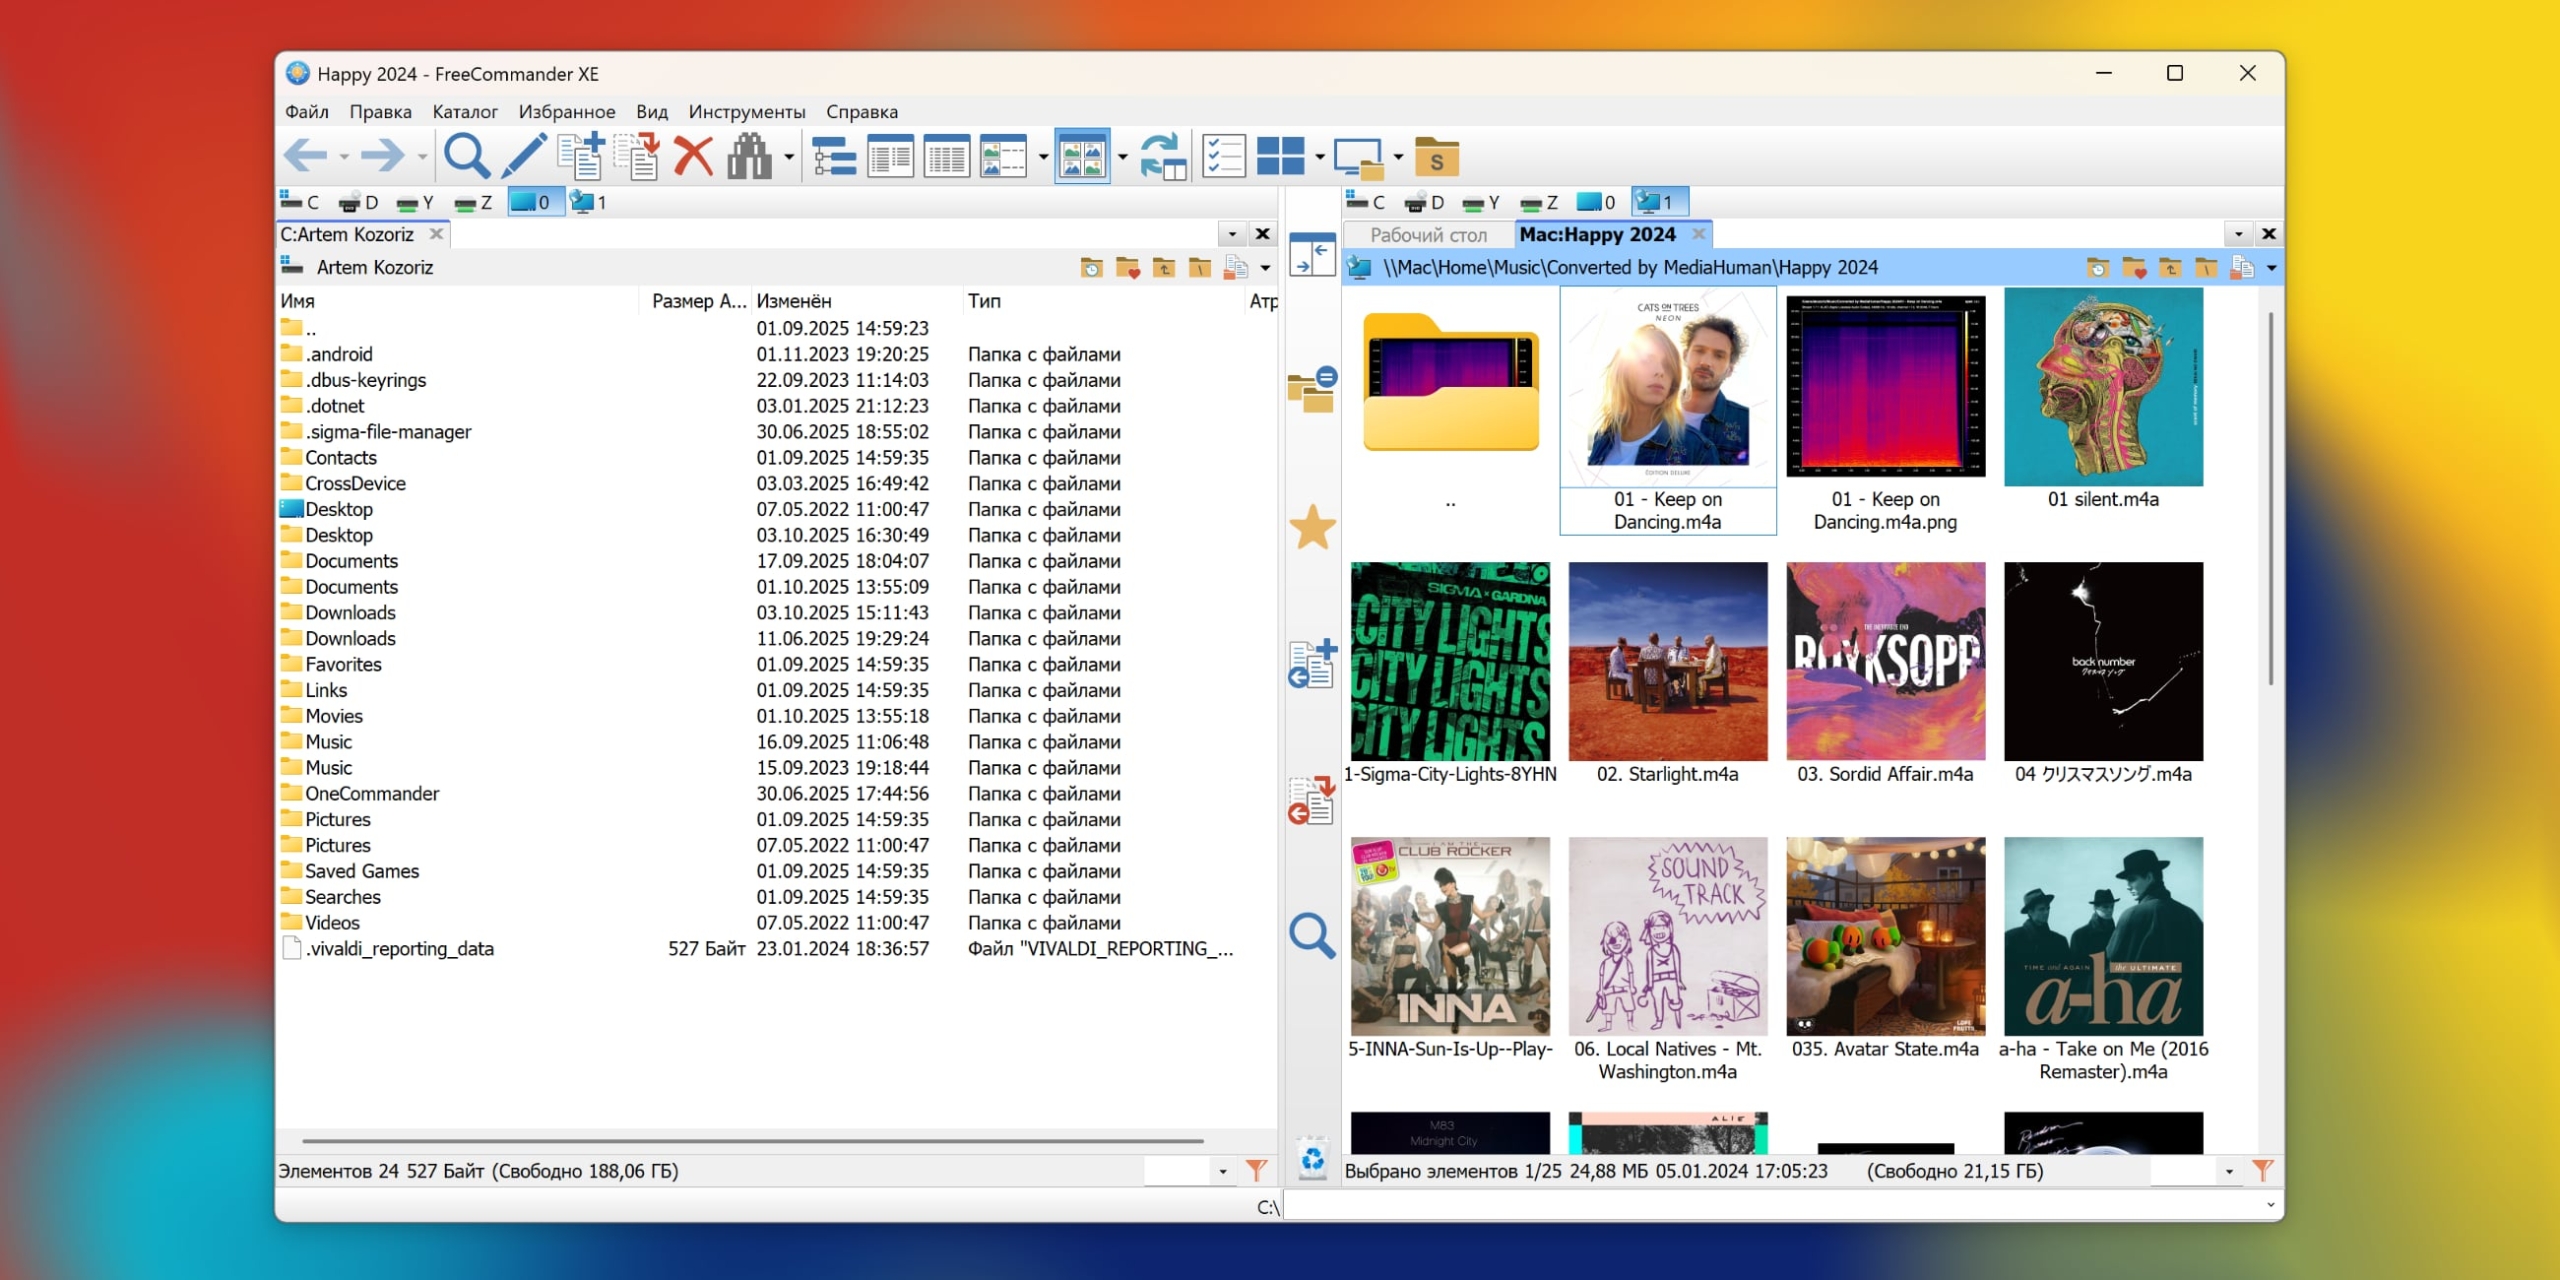This screenshot has width=2560, height=1280.
Task: Open the Инструменты menu
Action: click(746, 112)
